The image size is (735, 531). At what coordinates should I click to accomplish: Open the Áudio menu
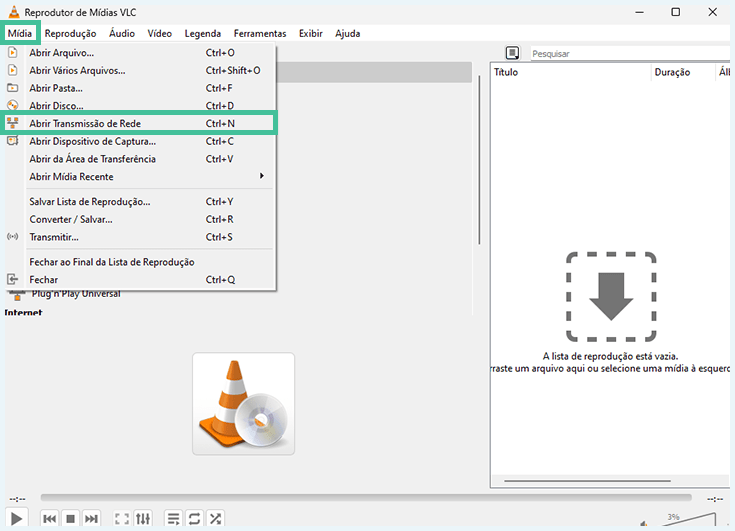click(x=122, y=33)
